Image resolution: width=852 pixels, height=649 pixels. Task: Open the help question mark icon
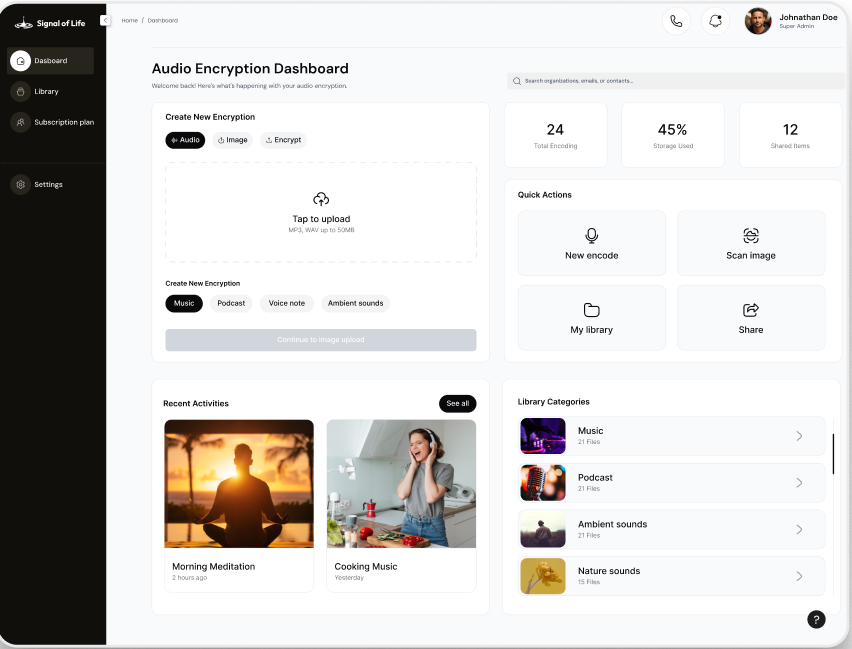point(816,619)
